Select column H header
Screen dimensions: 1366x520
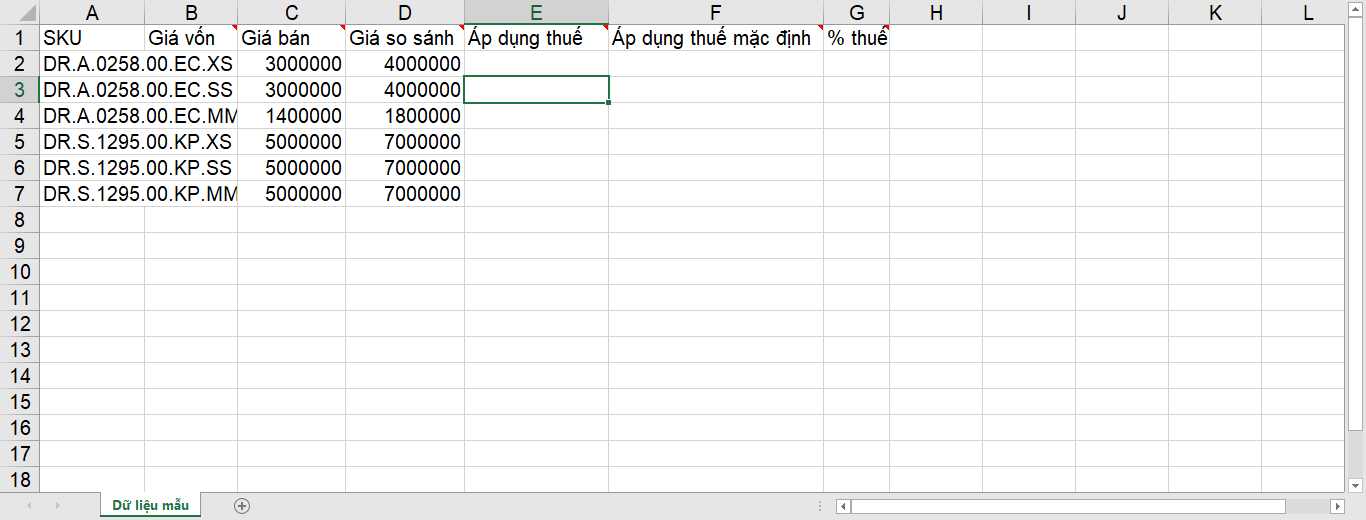[936, 13]
